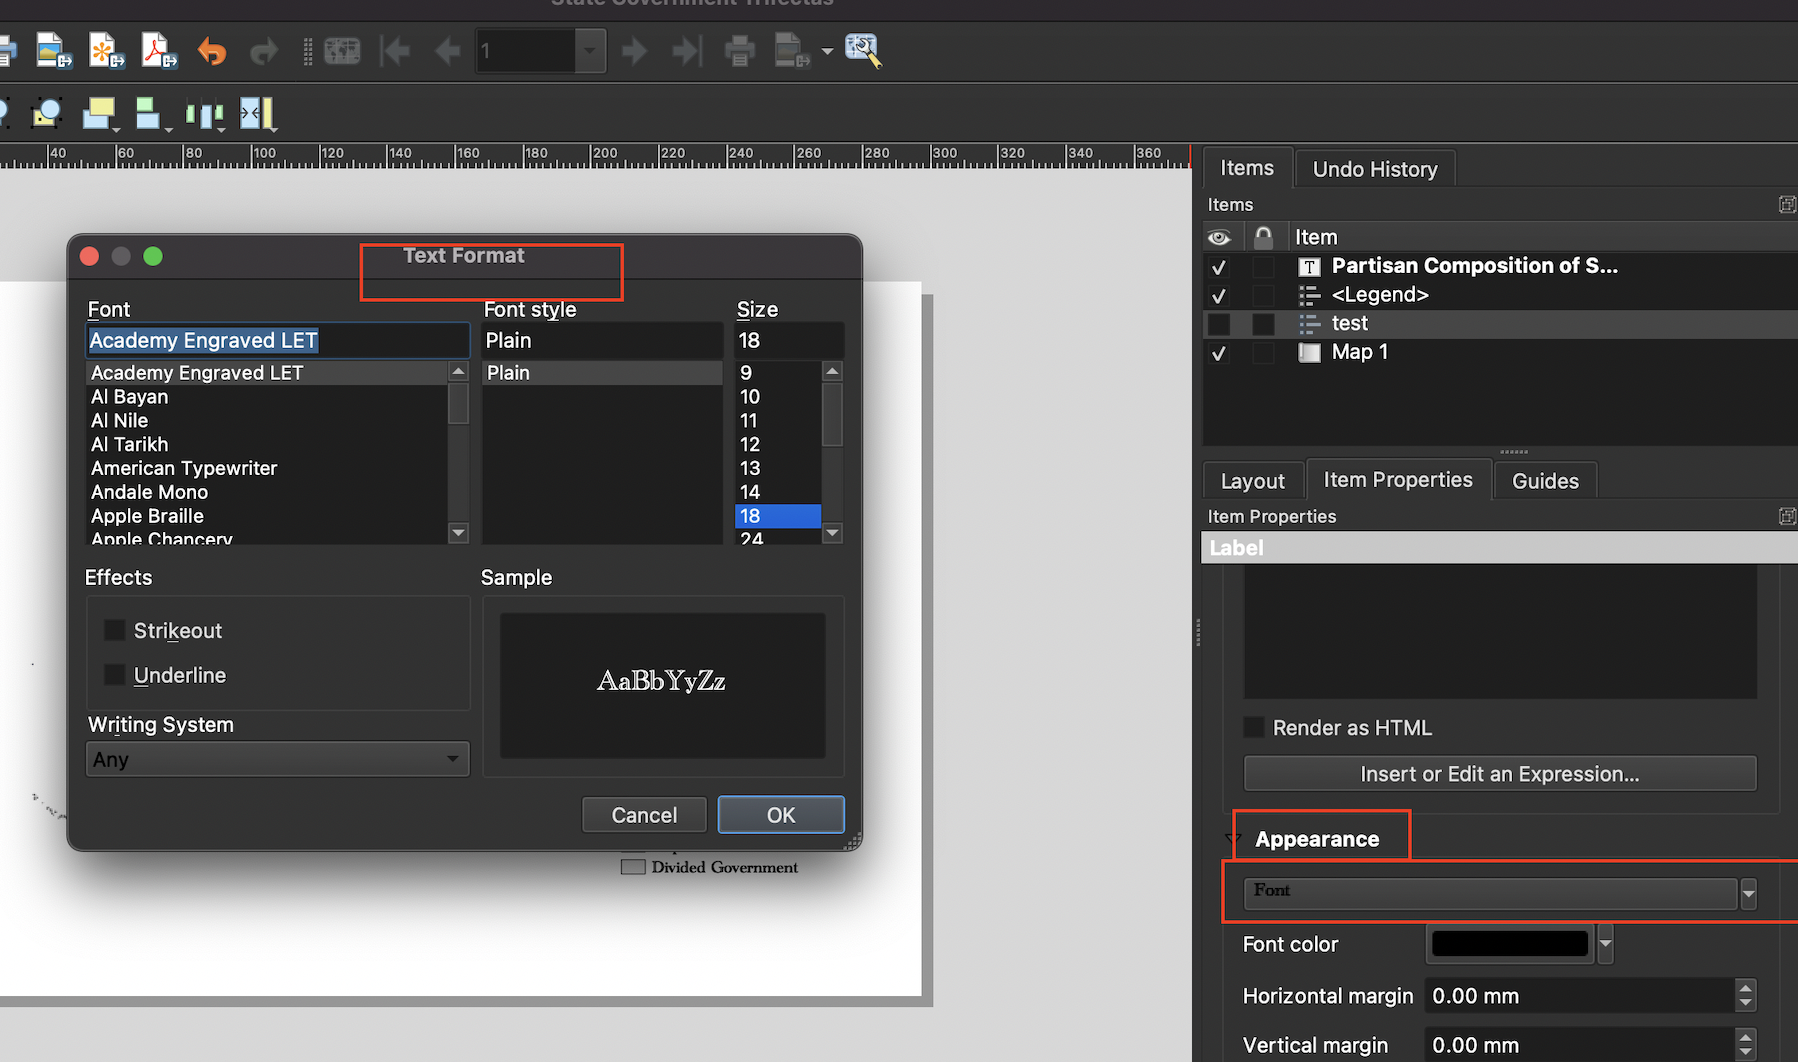Screen dimensions: 1798x1062
Task: Switch to the Undo History tab
Action: [1374, 167]
